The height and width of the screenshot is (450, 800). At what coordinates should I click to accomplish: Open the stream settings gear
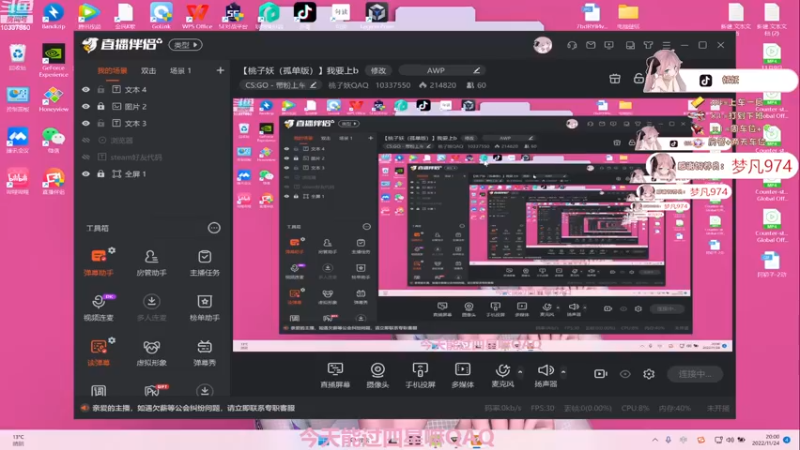[648, 374]
